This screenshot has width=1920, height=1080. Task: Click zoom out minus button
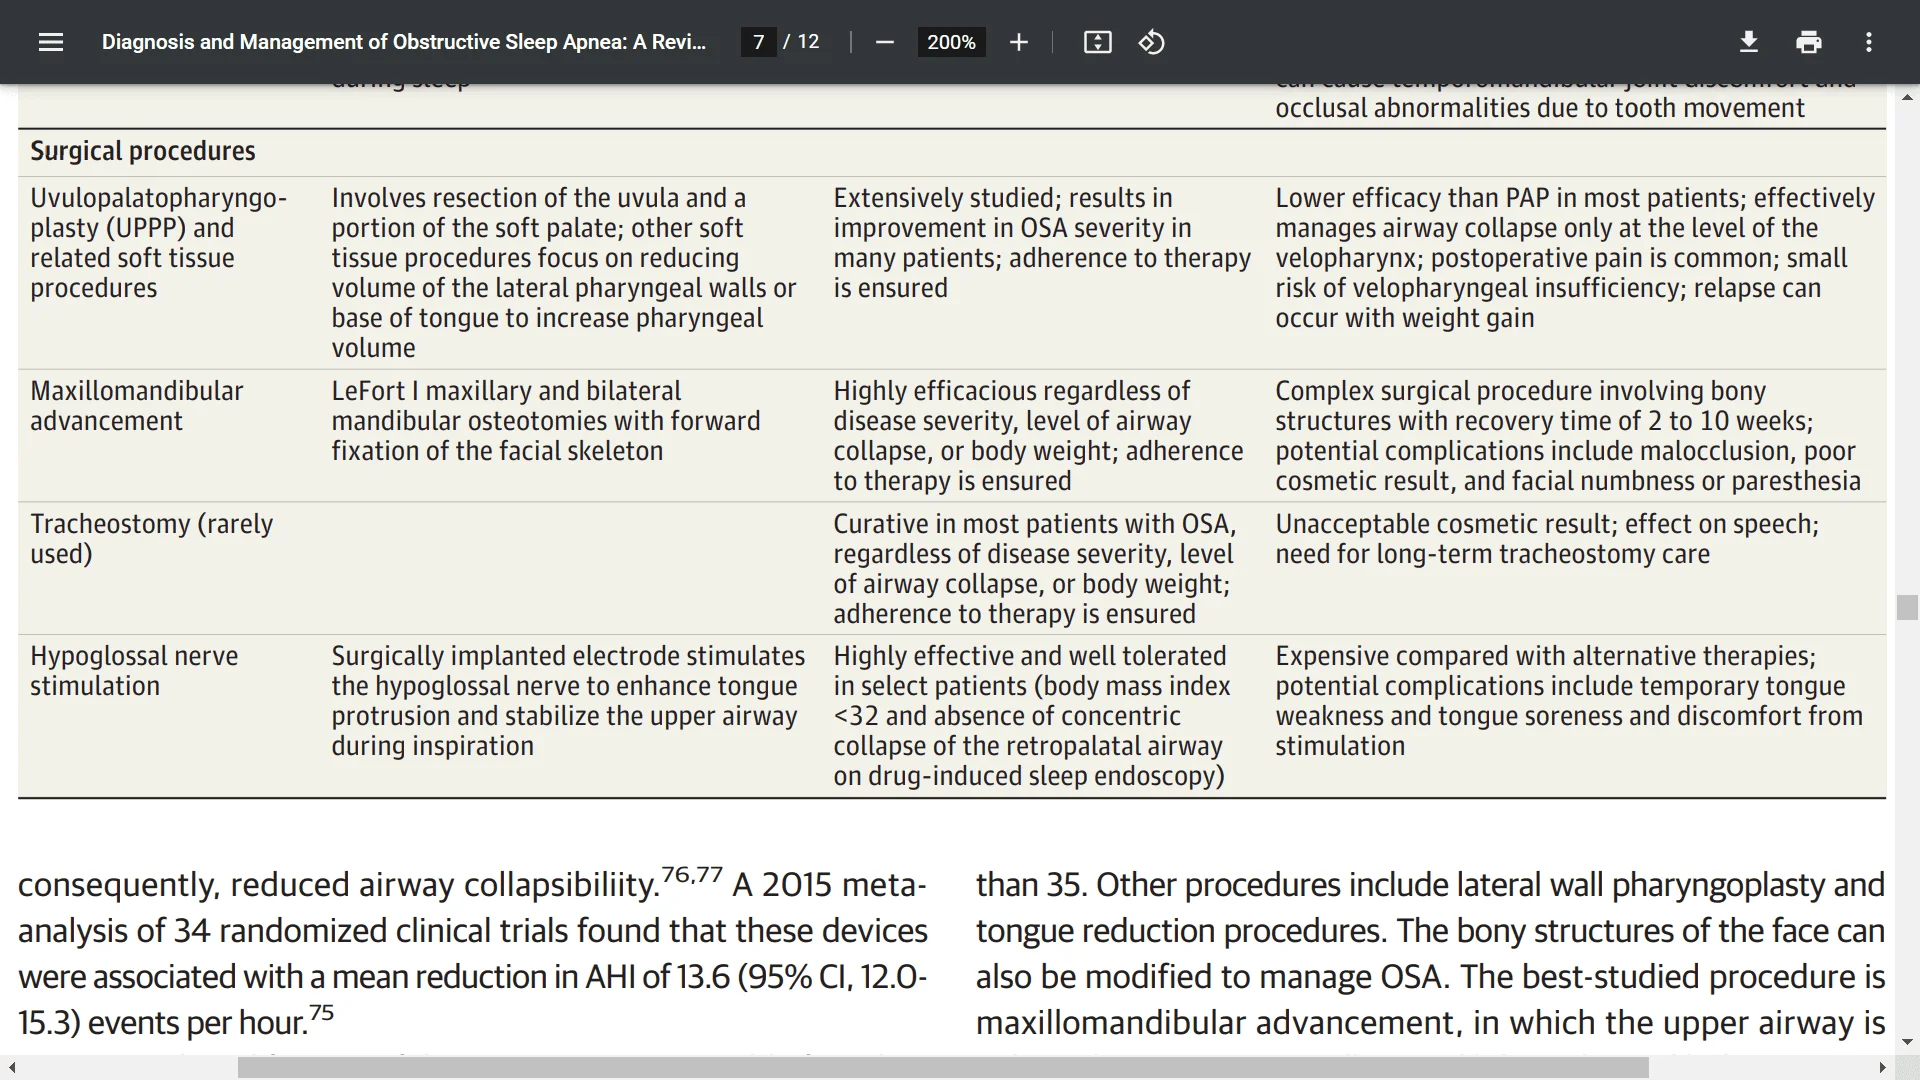[884, 42]
